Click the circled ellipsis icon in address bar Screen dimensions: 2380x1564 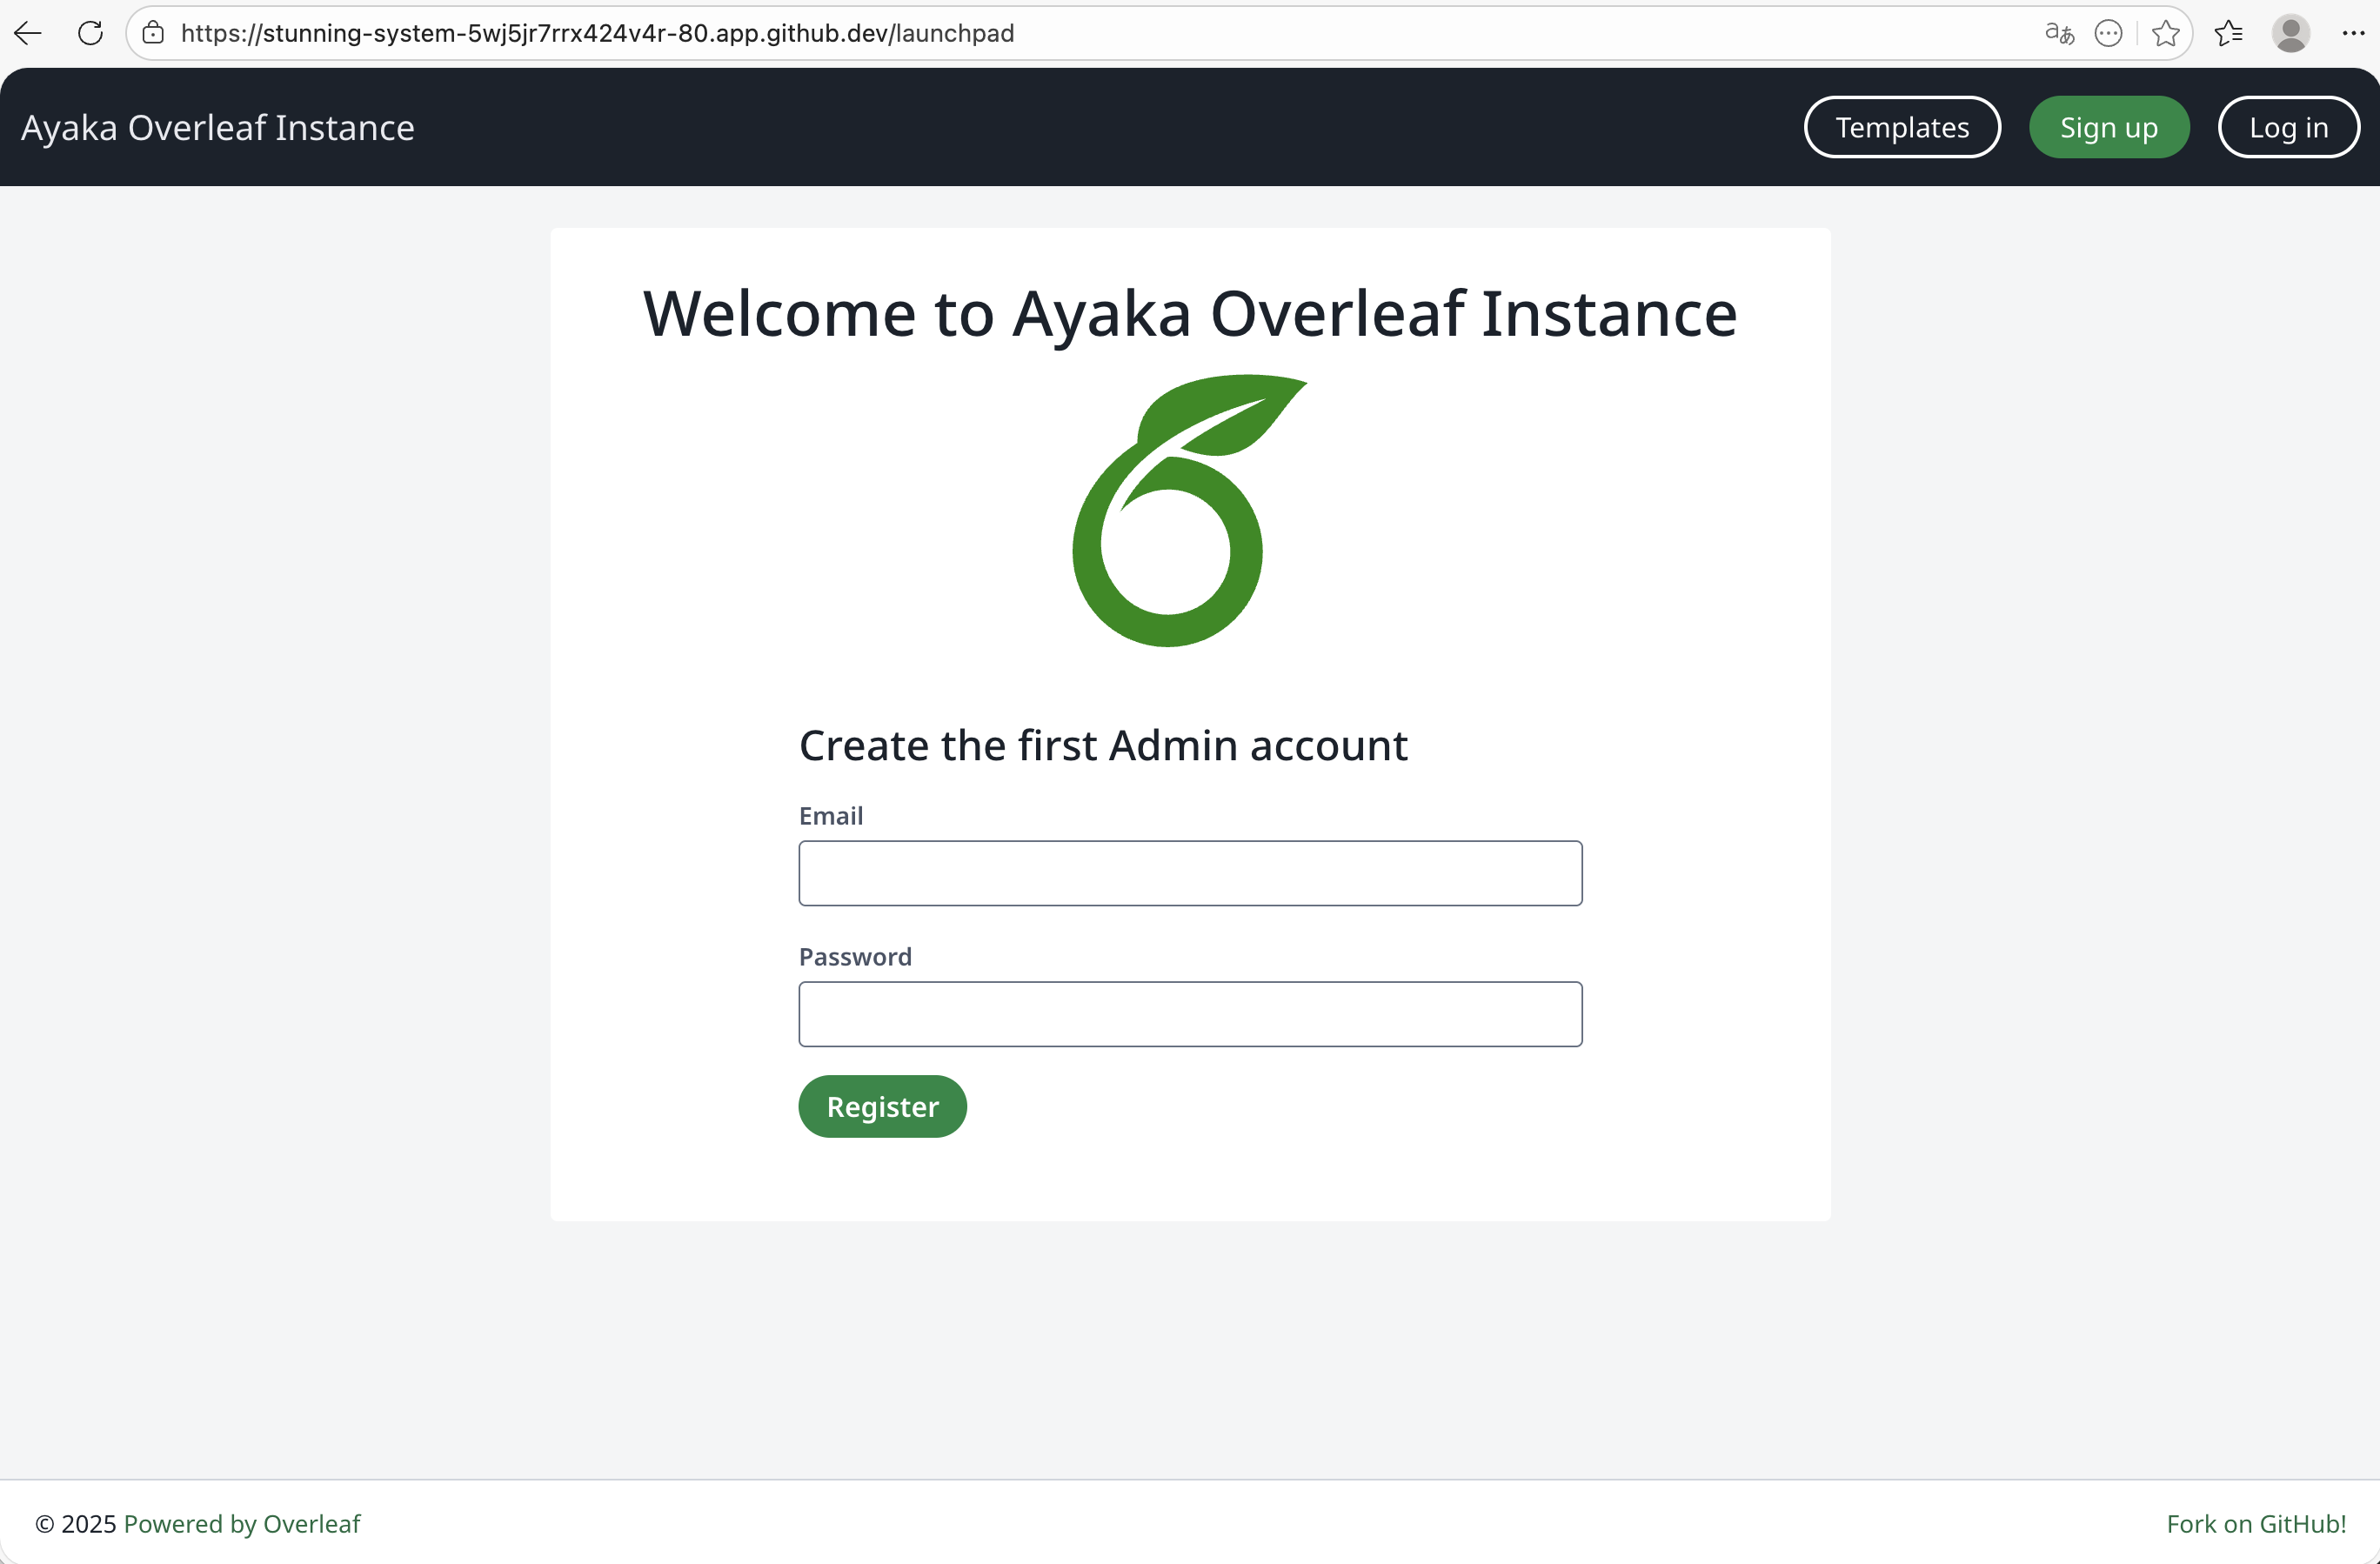(x=2108, y=33)
